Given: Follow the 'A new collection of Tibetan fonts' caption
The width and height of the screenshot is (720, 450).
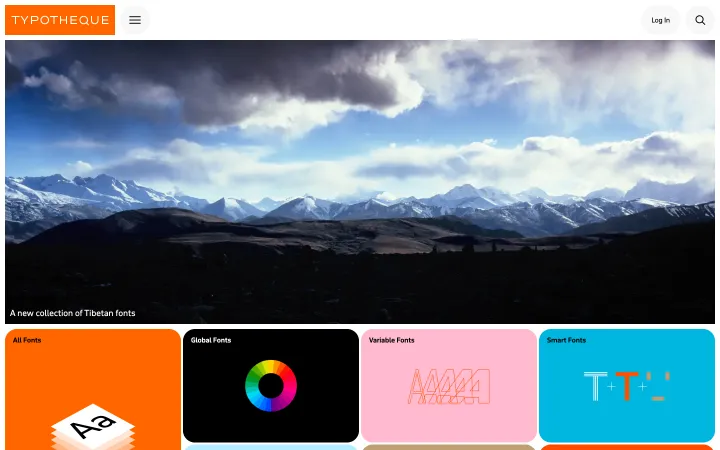Looking at the screenshot, I should [x=73, y=313].
